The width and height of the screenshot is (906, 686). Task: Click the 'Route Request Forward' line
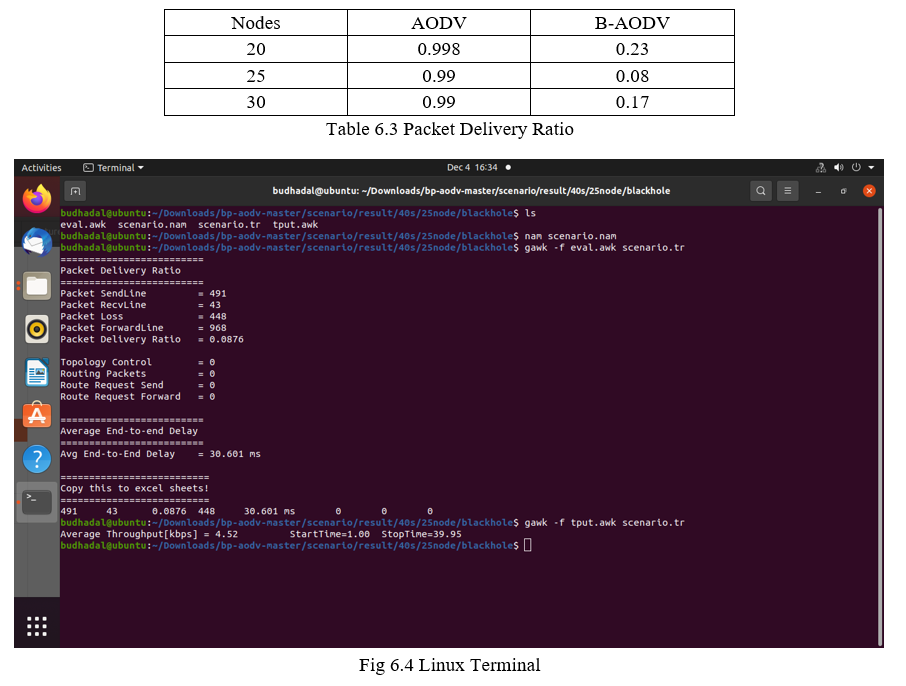(138, 396)
